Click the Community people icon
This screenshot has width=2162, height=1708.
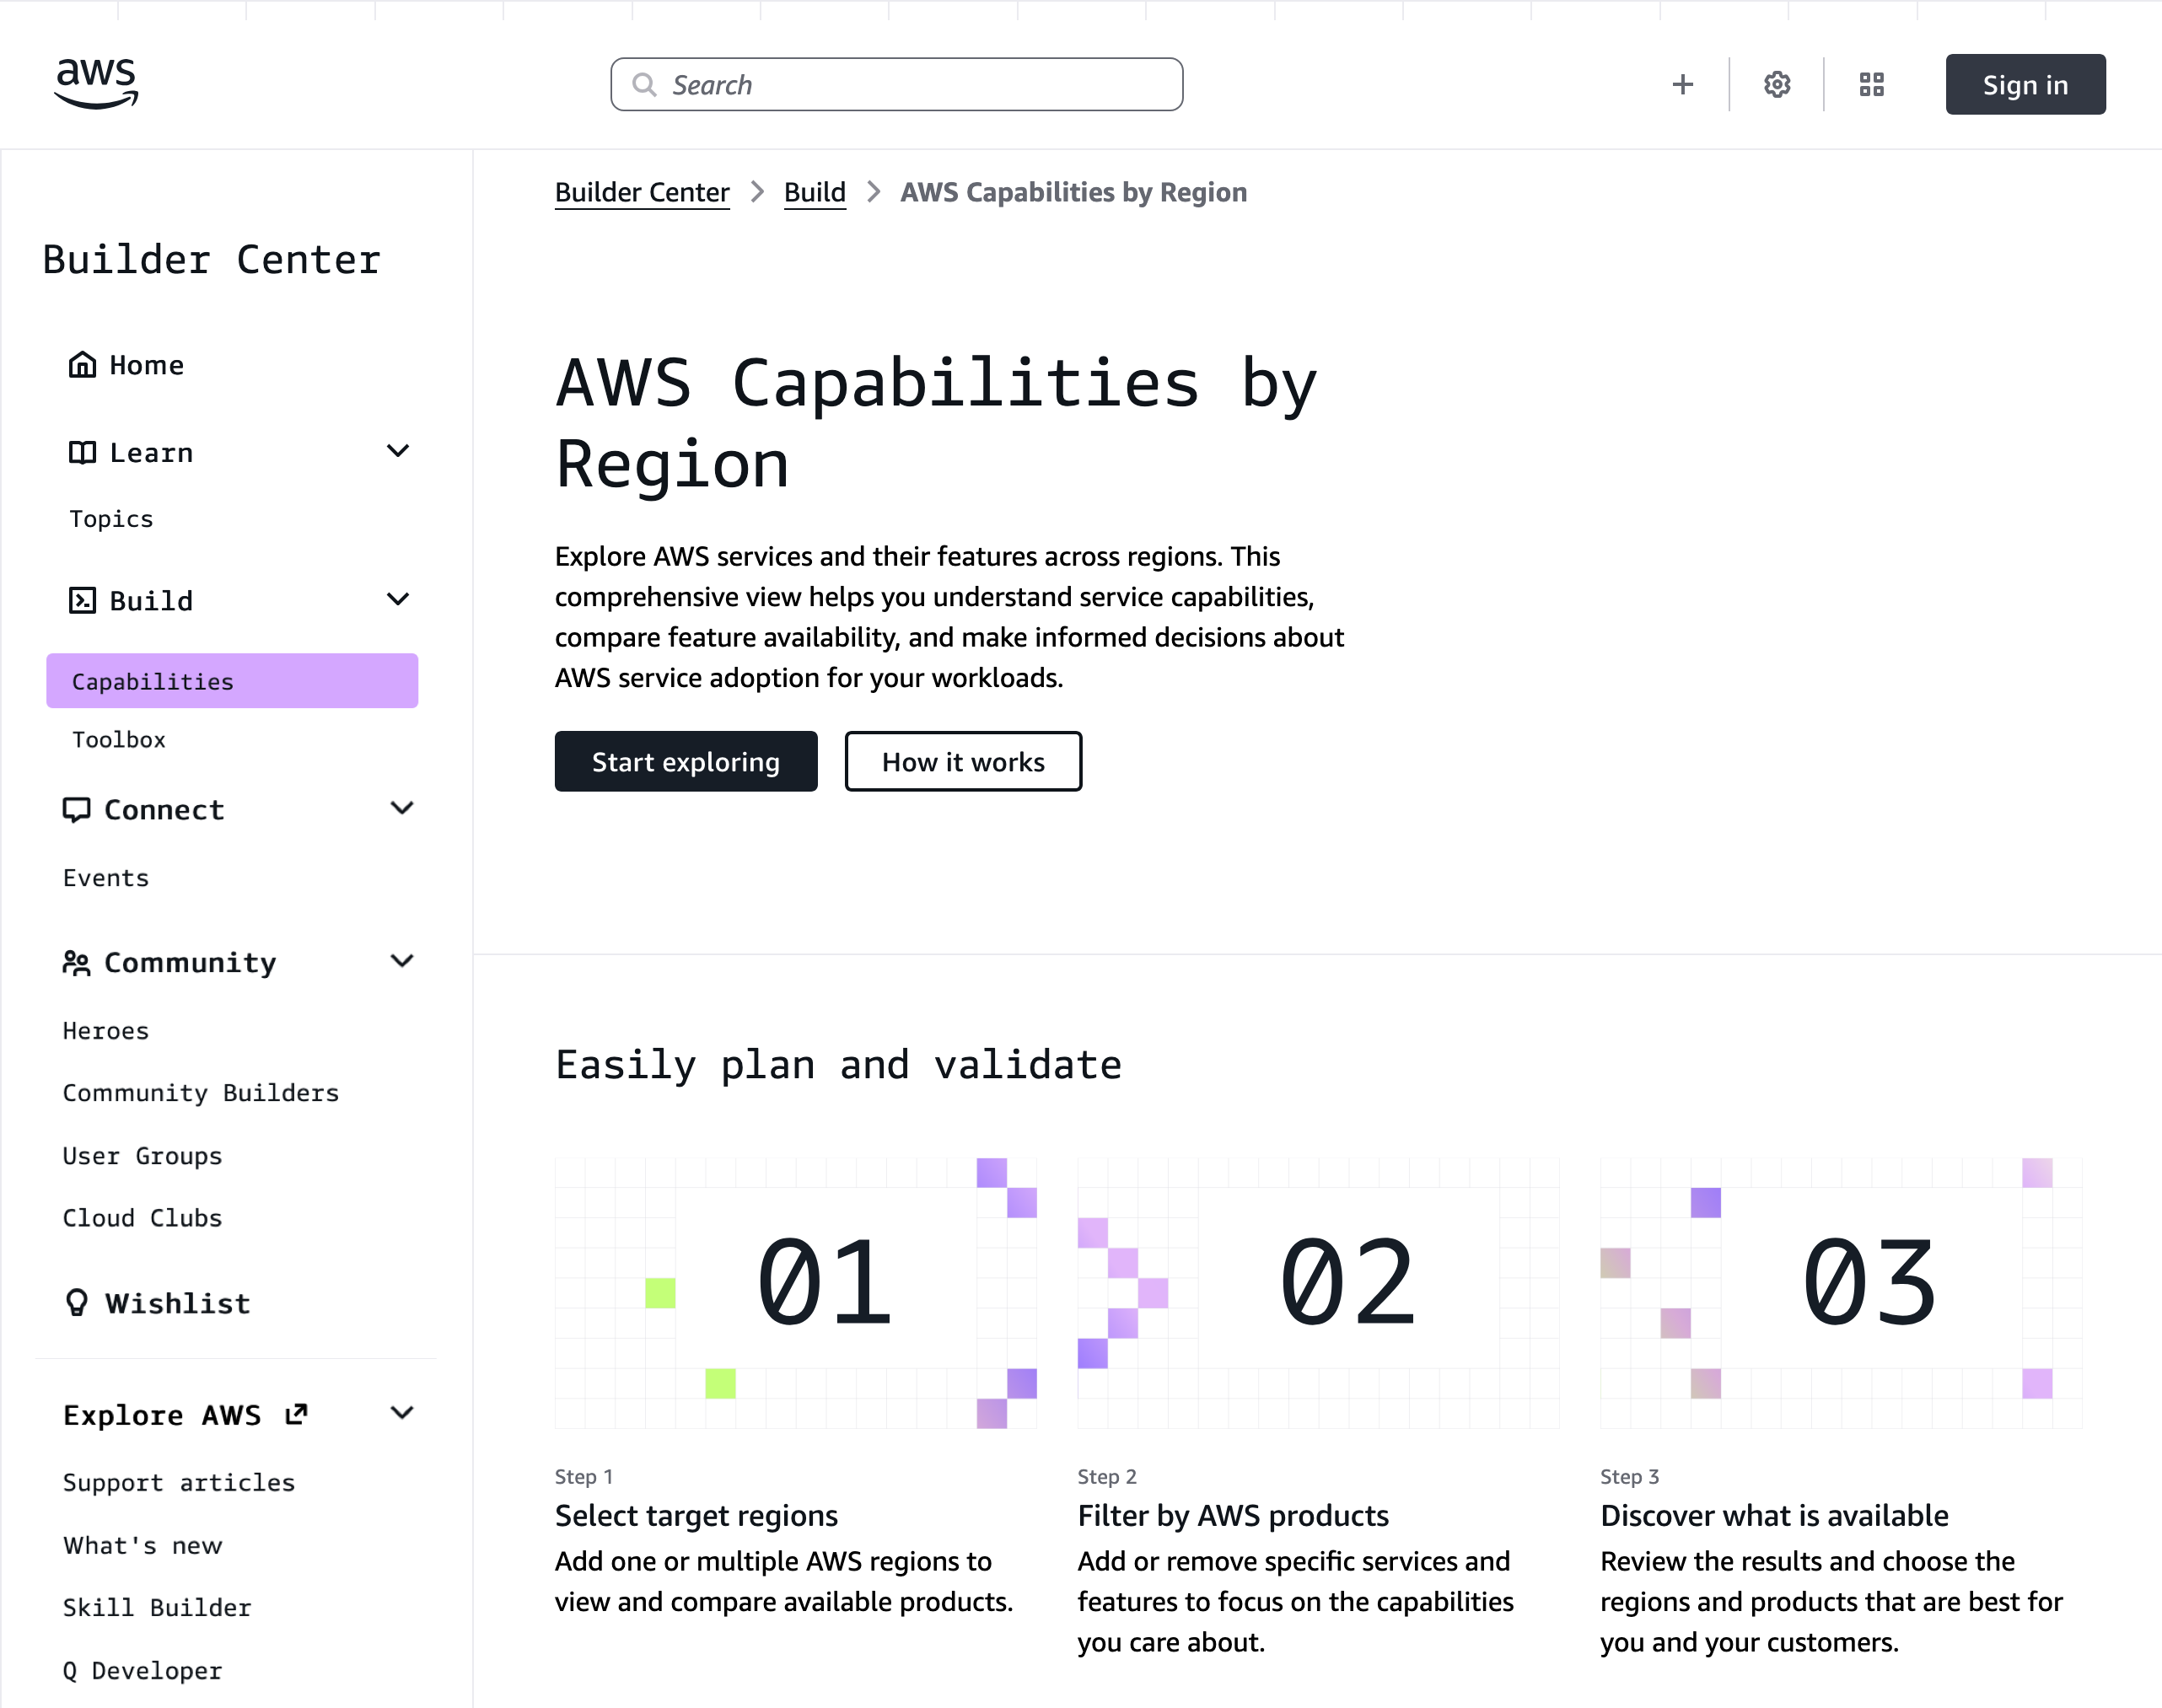pos(75,962)
